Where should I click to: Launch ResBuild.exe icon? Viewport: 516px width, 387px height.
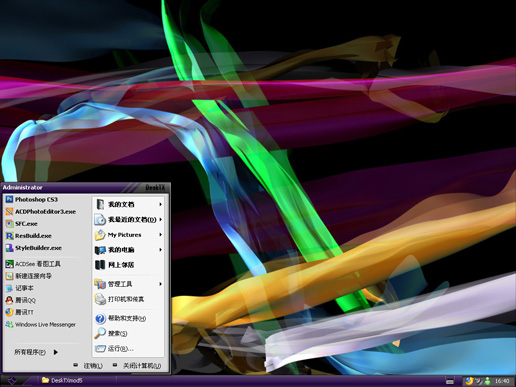[x=9, y=236]
